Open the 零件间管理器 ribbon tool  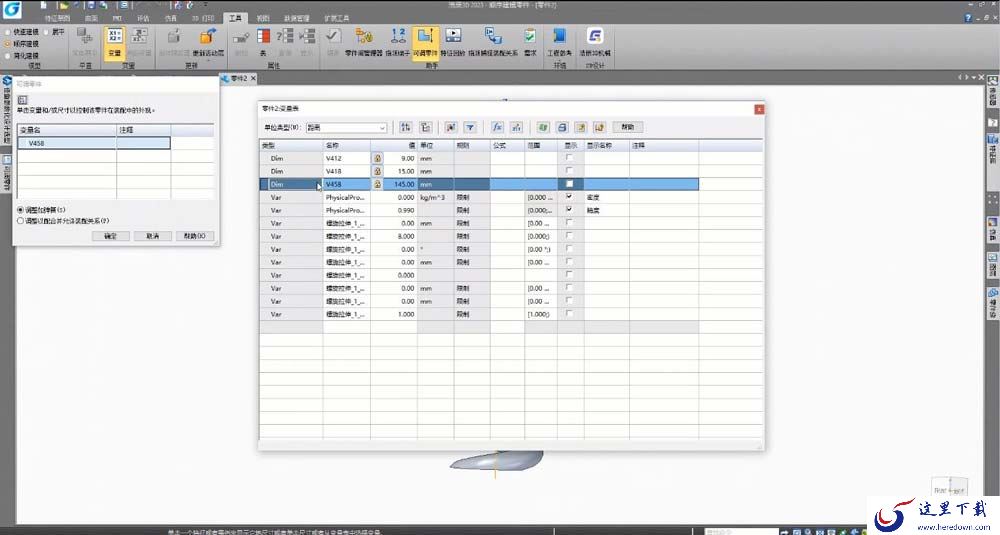tap(364, 42)
